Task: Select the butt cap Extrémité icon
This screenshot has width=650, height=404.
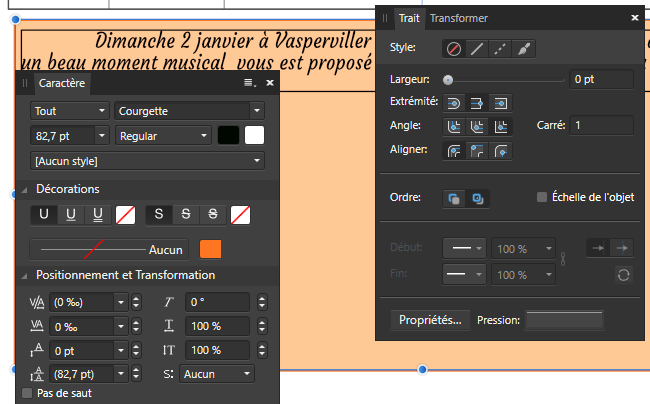Action: 477,103
